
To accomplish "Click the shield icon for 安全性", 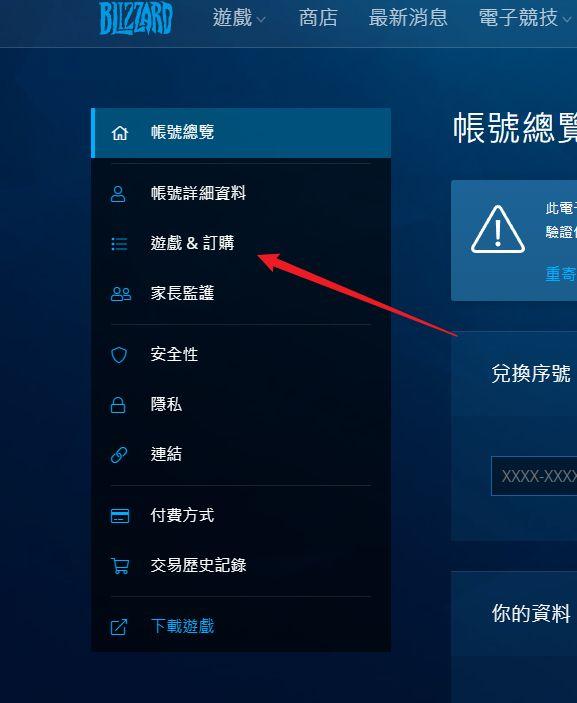I will (x=119, y=355).
